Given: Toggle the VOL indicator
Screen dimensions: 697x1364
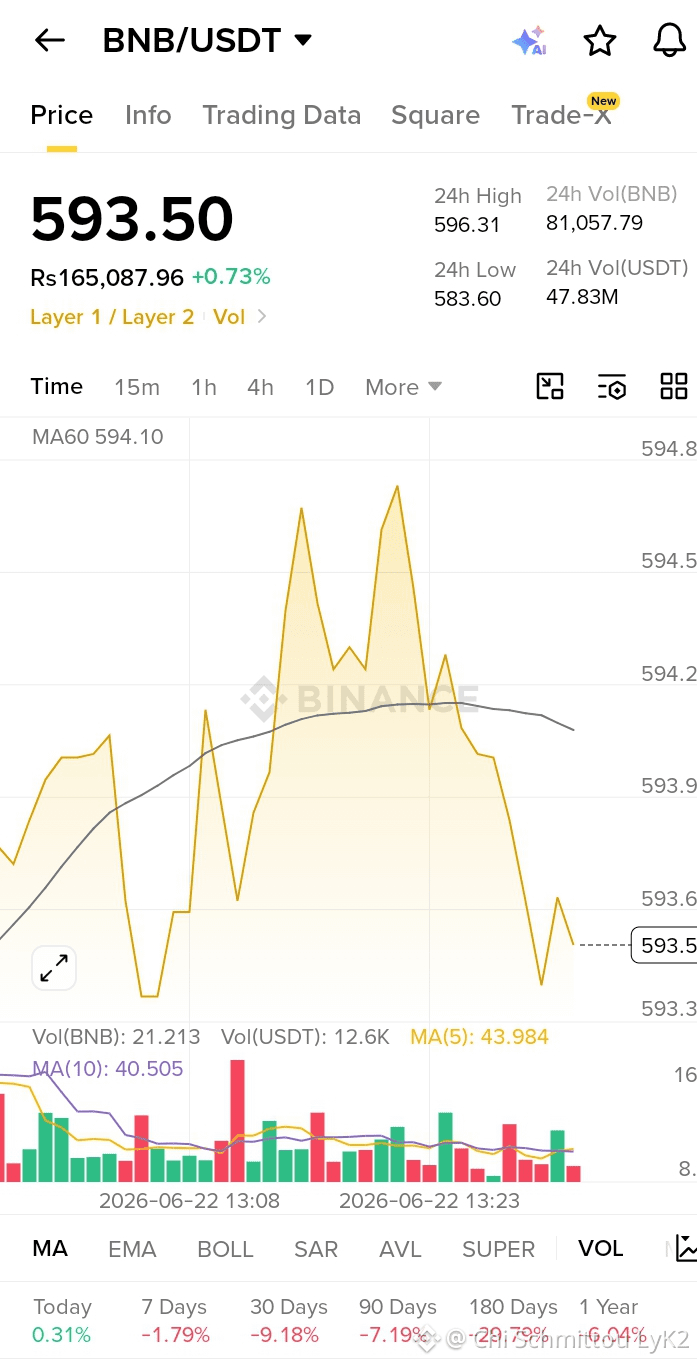Looking at the screenshot, I should coord(600,1248).
